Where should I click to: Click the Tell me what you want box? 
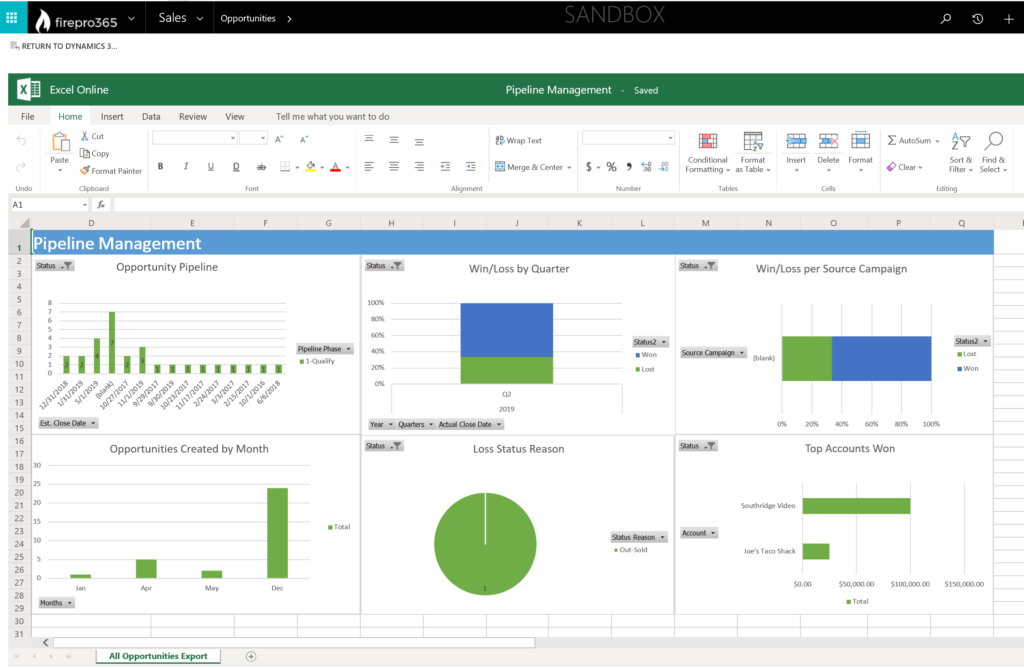333,116
